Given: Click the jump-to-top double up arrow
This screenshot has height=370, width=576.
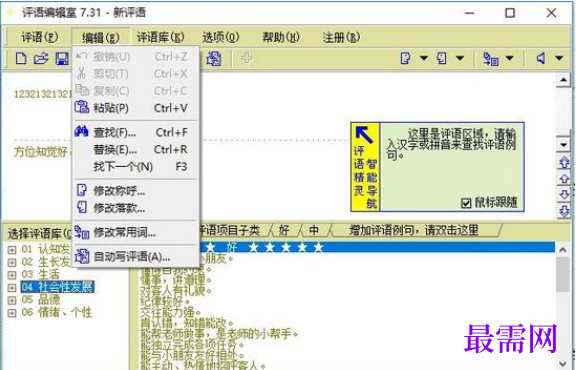Looking at the screenshot, I should click(x=564, y=162).
